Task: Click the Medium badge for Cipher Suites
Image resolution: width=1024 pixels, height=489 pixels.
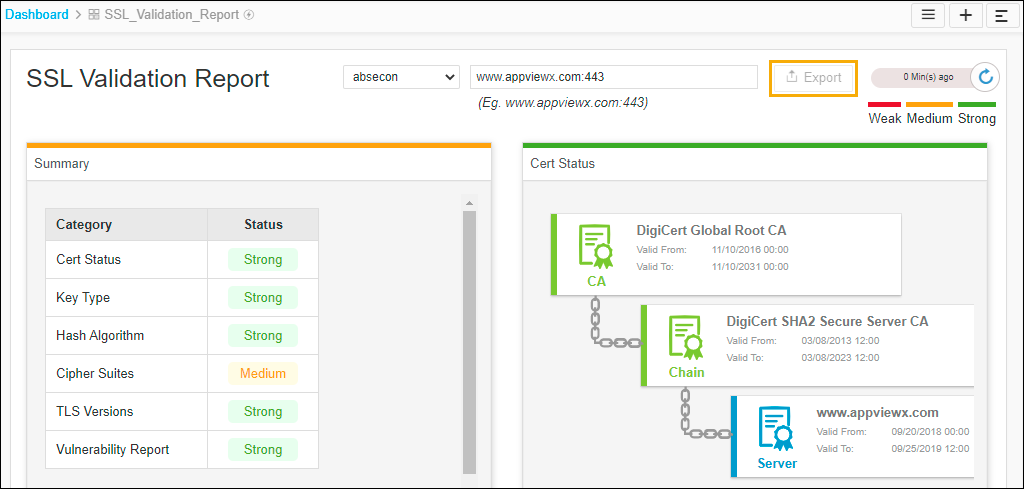Action: click(x=263, y=373)
